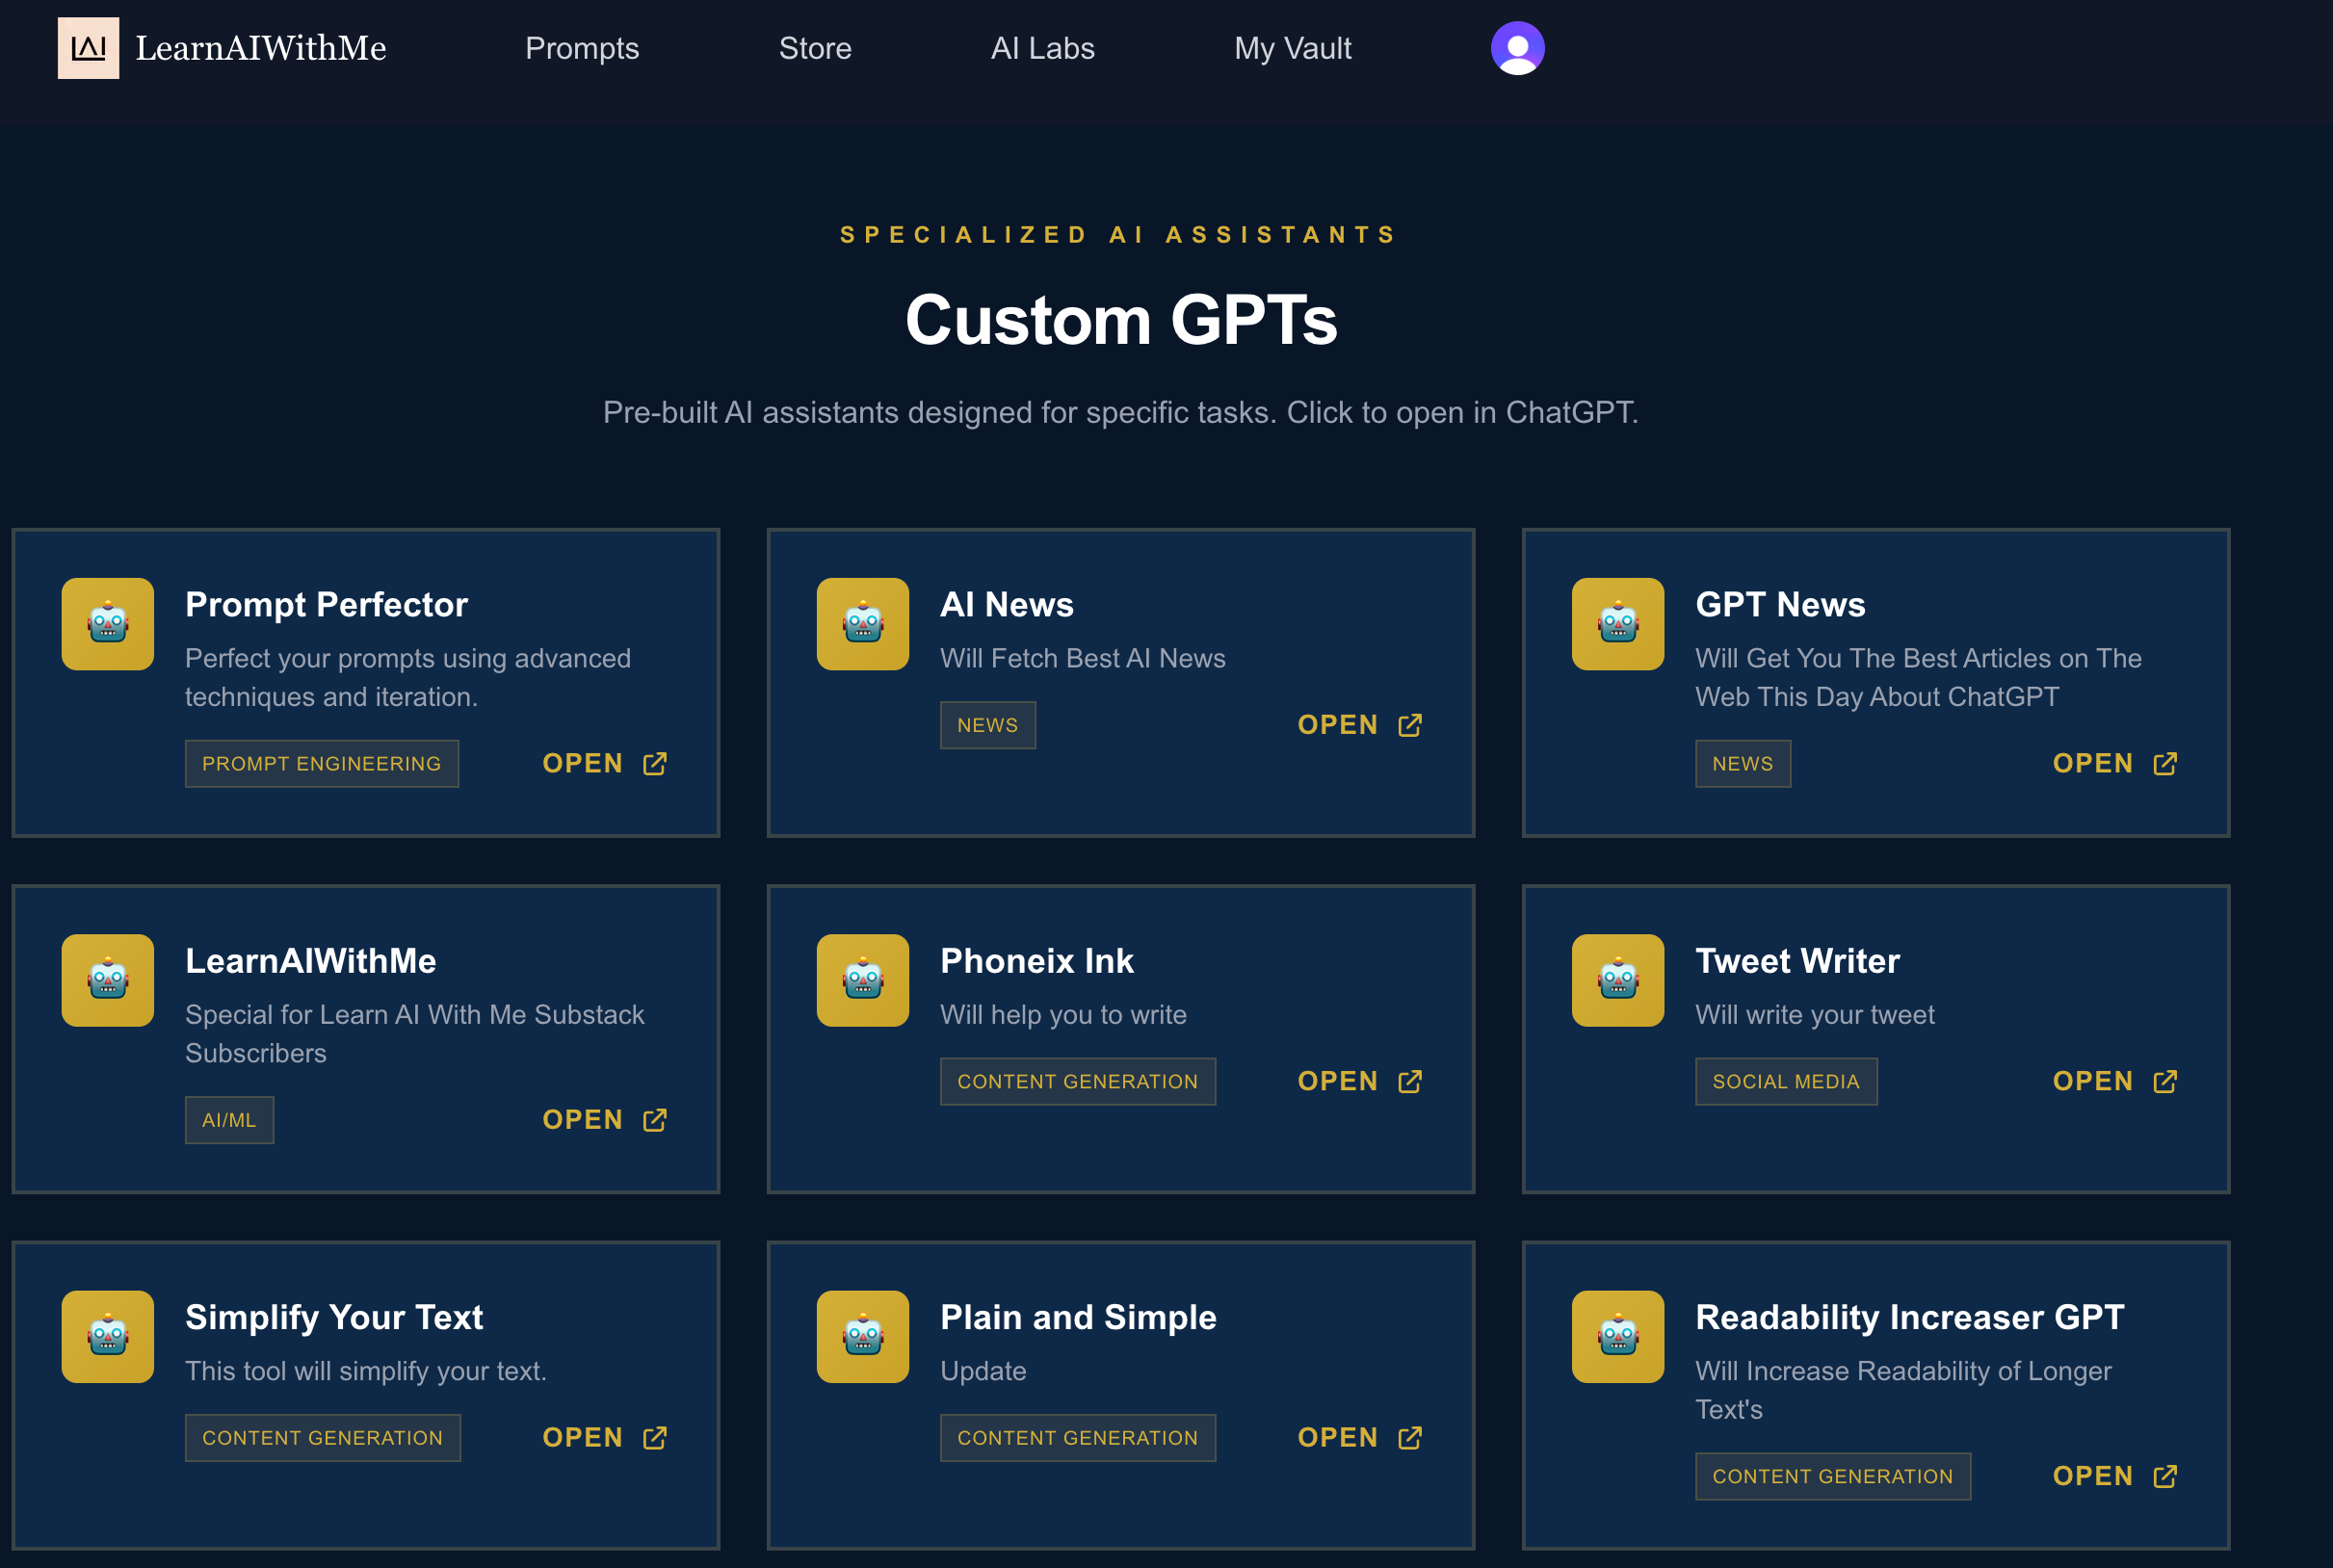2333x1568 pixels.
Task: Open the user profile avatar
Action: tap(1517, 48)
